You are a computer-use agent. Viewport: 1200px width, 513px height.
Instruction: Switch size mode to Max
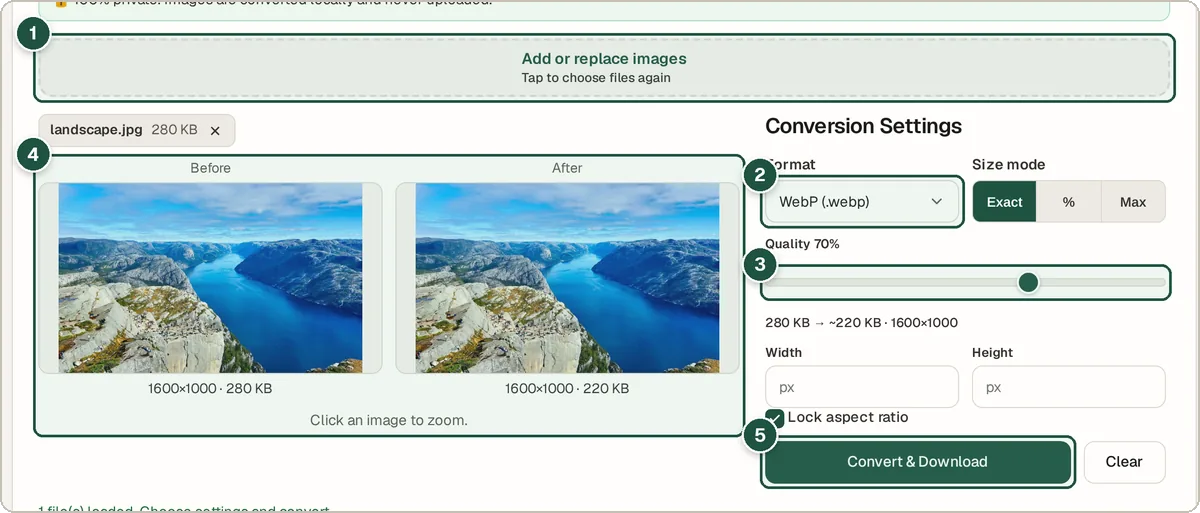coord(1133,202)
